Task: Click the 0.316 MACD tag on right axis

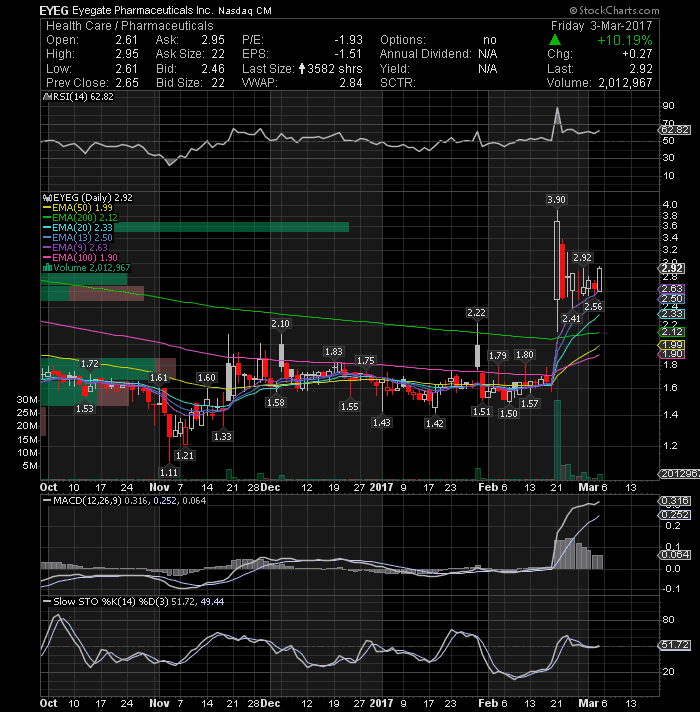Action: pos(675,501)
